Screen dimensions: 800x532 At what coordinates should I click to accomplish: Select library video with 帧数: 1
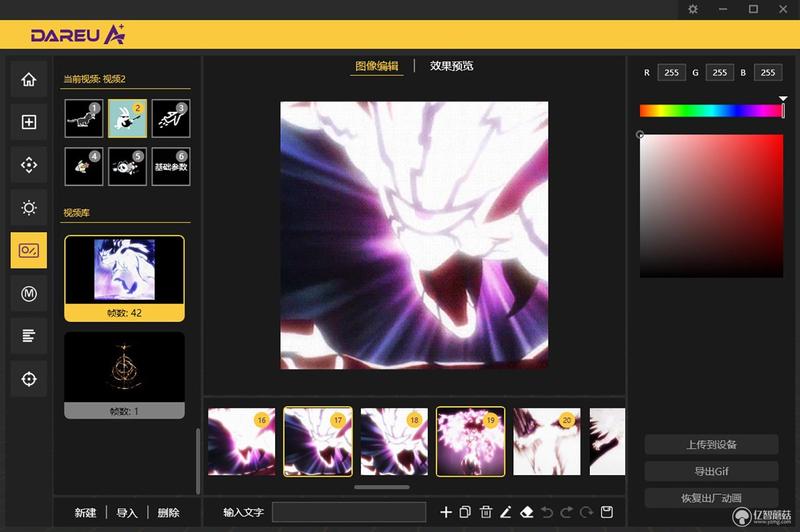point(124,375)
